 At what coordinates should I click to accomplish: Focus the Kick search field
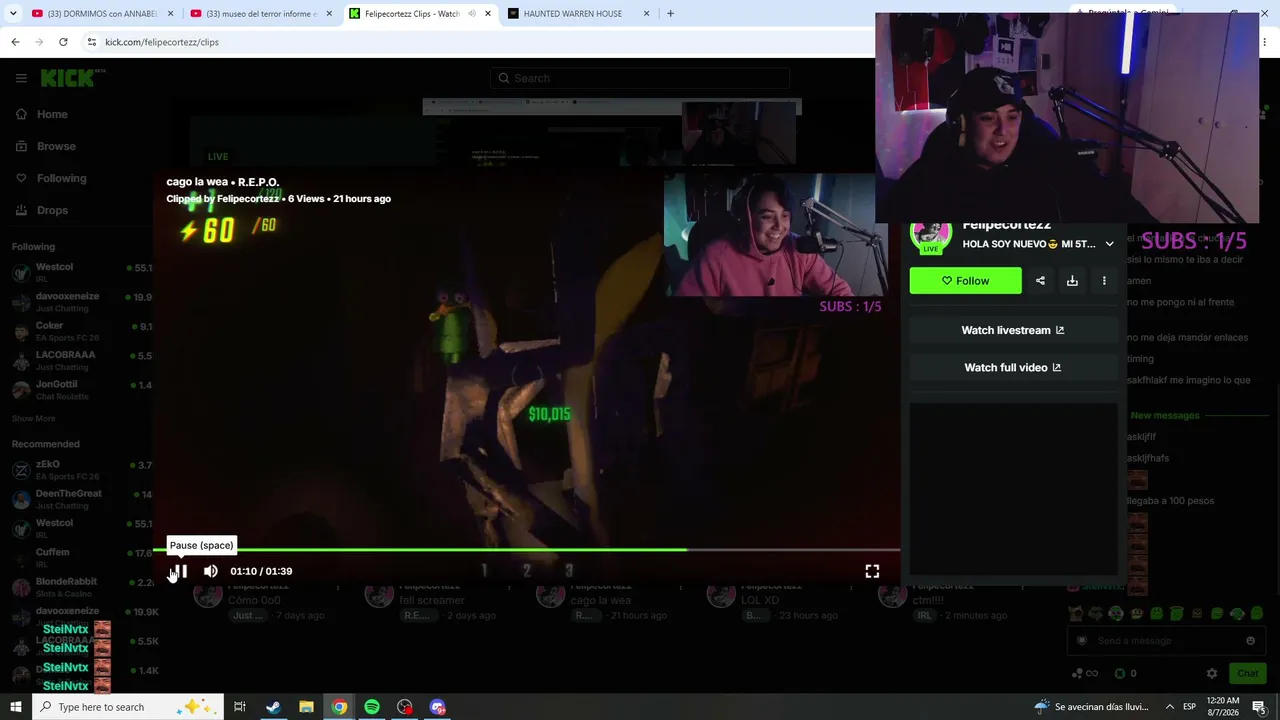[640, 78]
